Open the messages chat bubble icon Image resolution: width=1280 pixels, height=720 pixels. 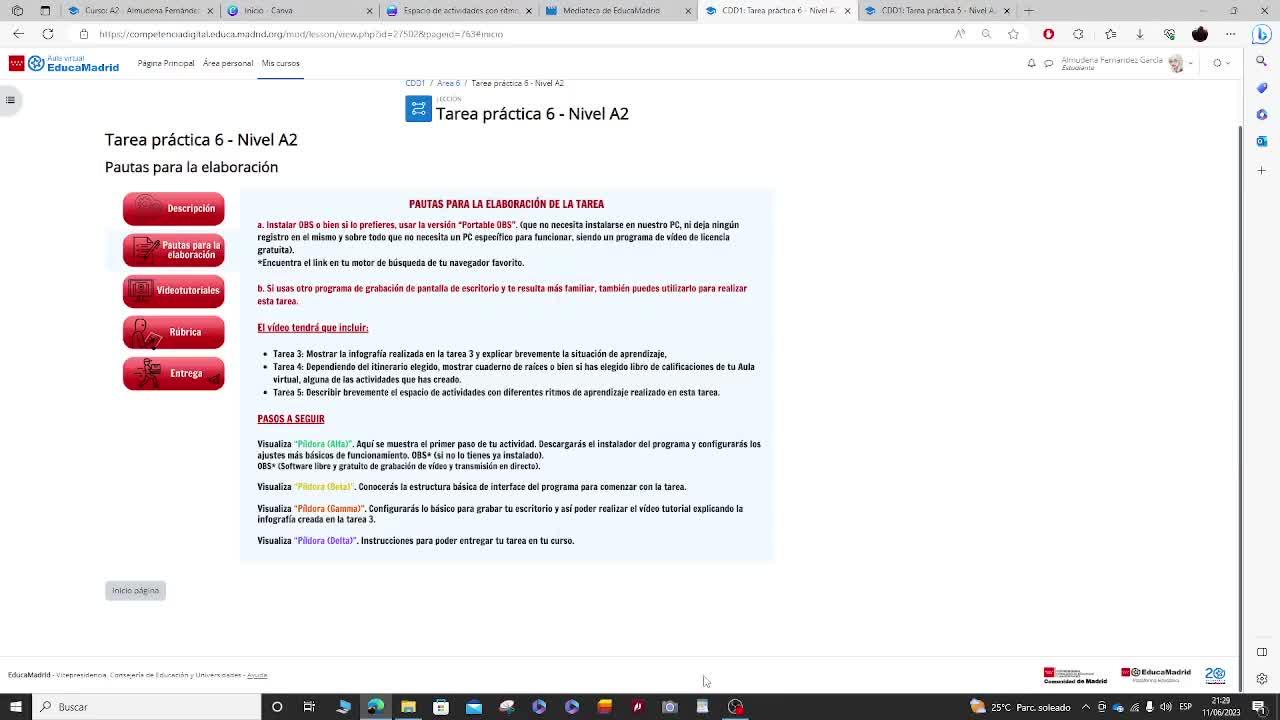[x=1048, y=63]
